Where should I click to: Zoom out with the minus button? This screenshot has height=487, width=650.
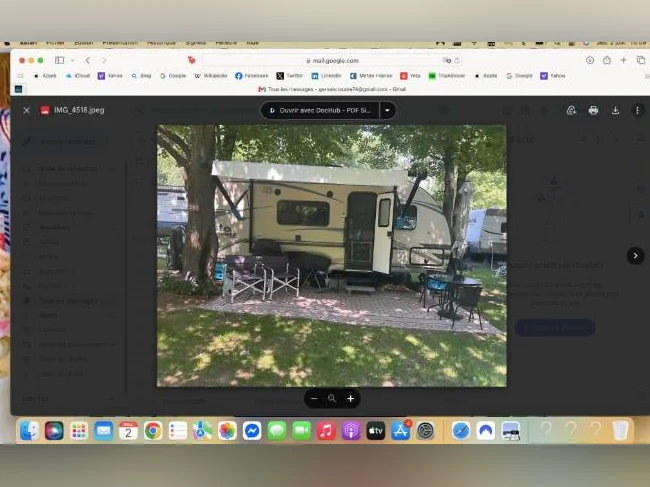point(314,398)
